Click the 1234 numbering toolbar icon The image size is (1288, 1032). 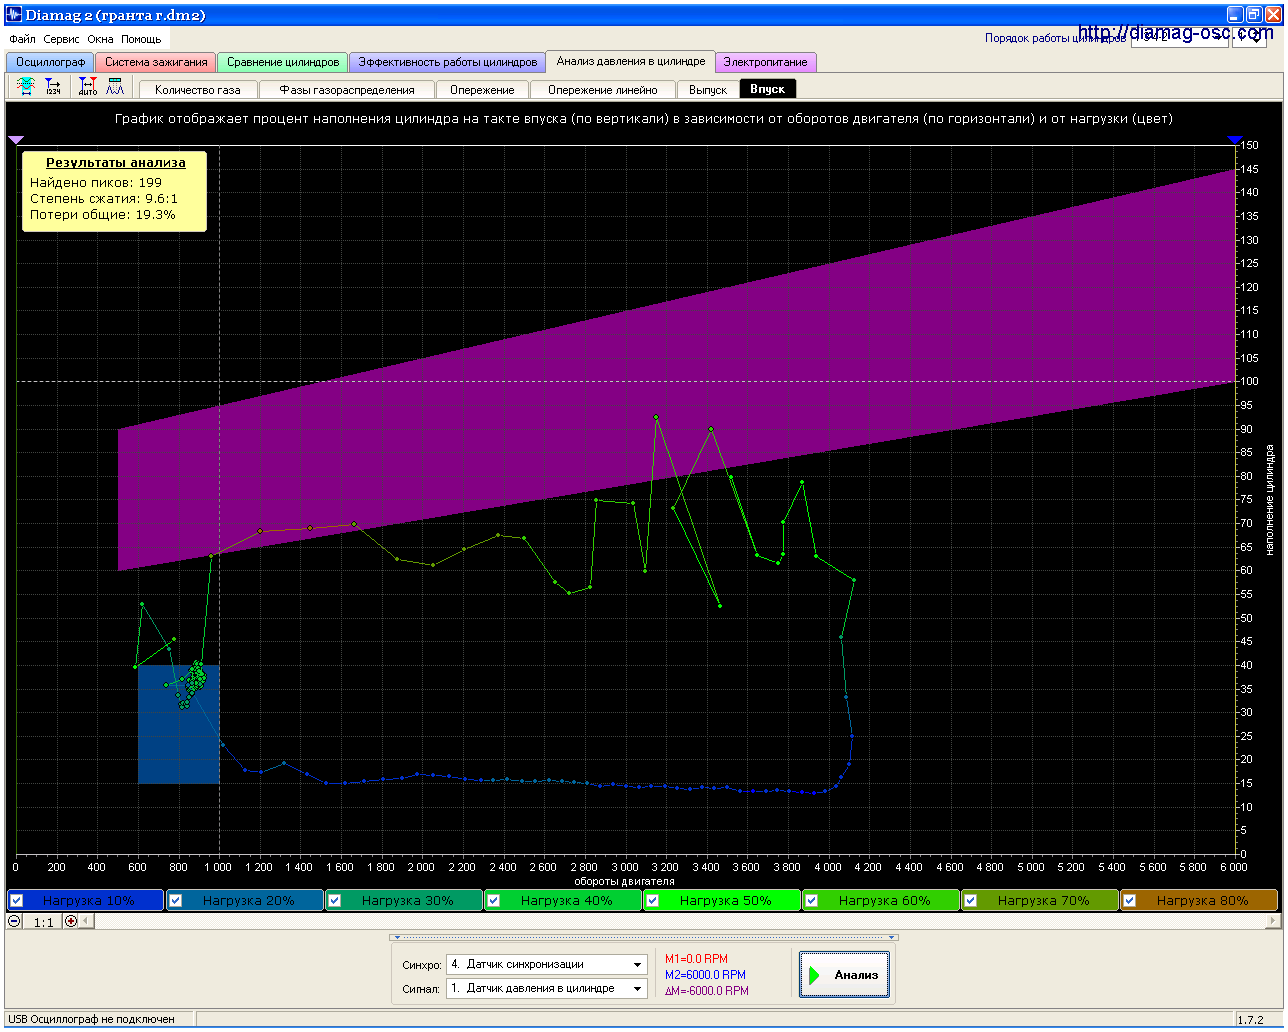pyautogui.click(x=53, y=87)
